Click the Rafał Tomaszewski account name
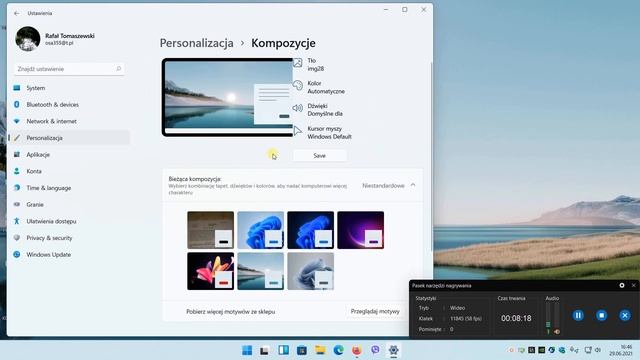 70,36
